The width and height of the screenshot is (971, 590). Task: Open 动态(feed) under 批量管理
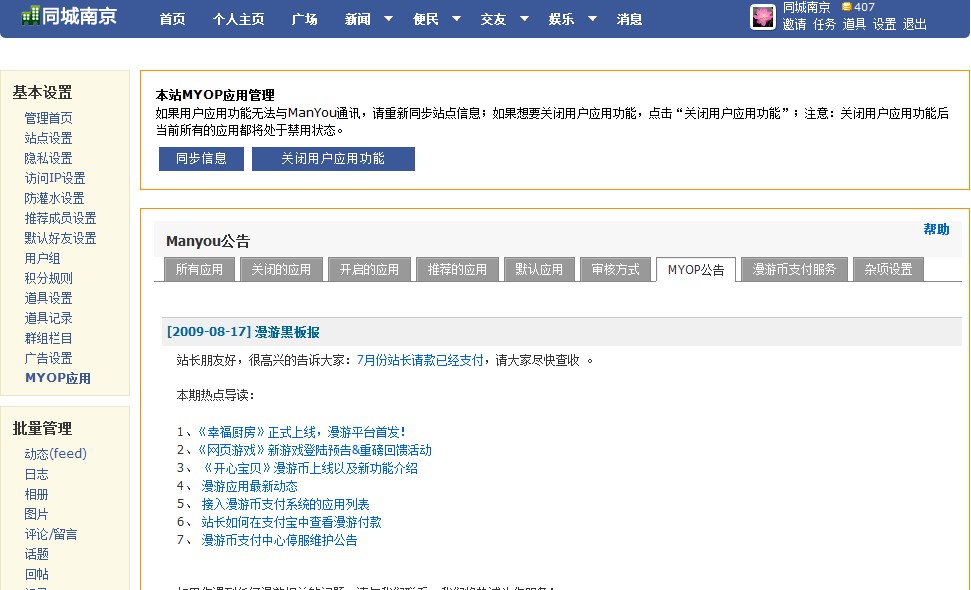click(x=56, y=454)
